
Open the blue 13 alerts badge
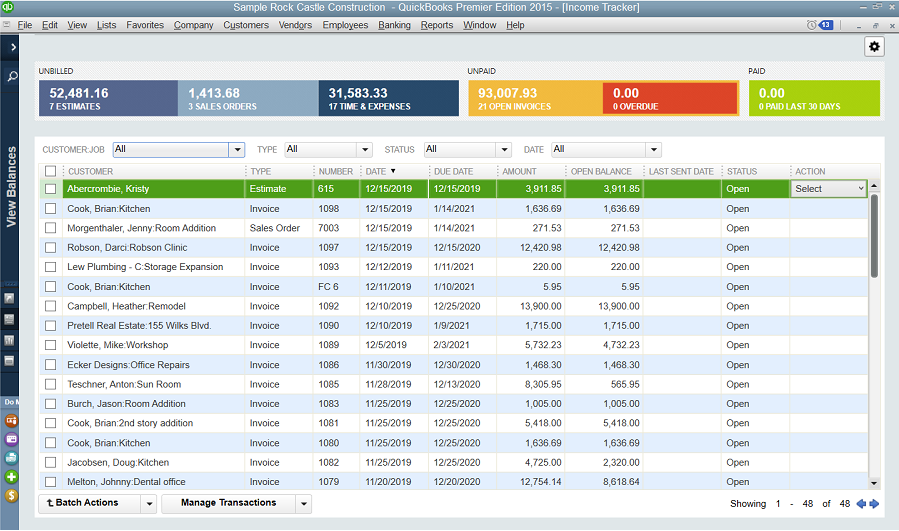(x=826, y=25)
